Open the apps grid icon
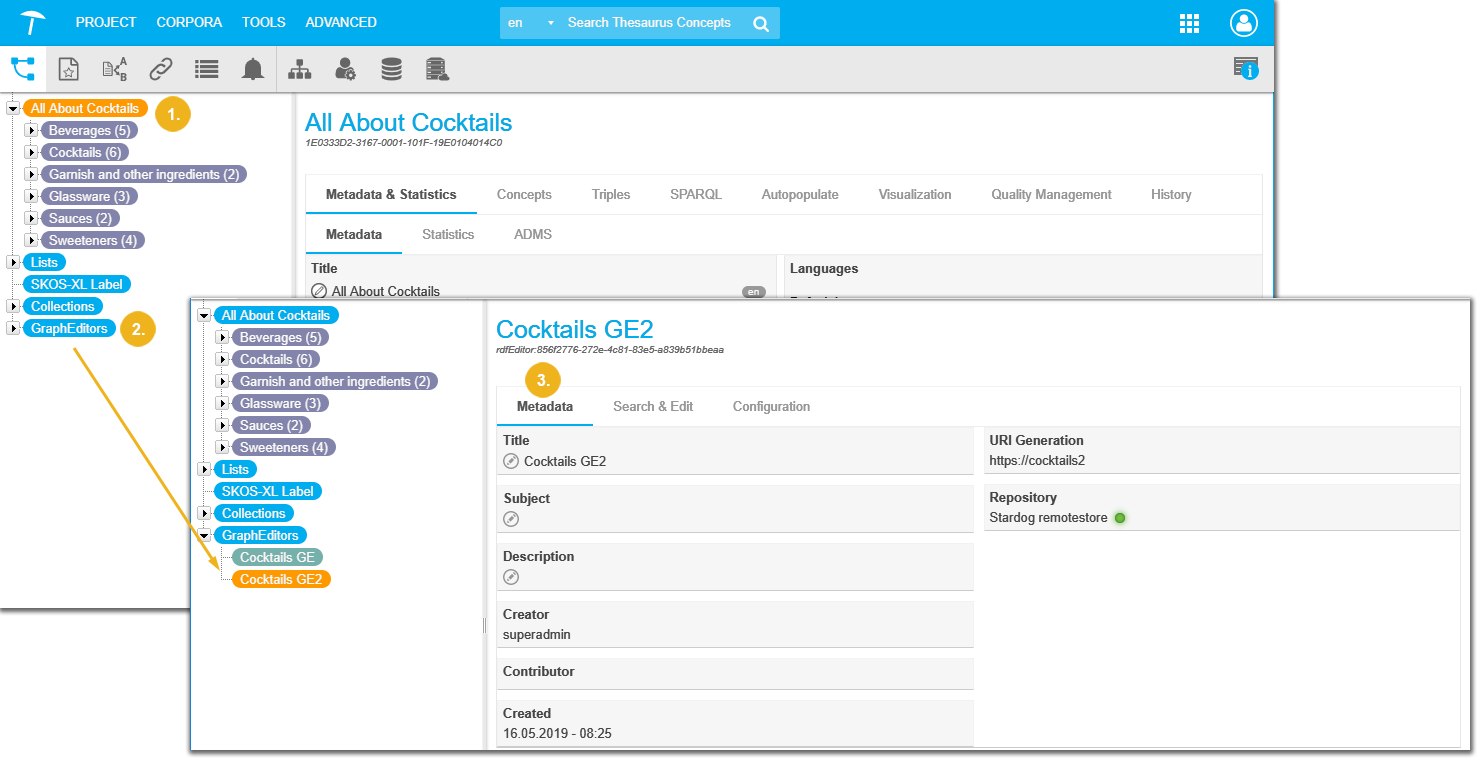 (1190, 23)
